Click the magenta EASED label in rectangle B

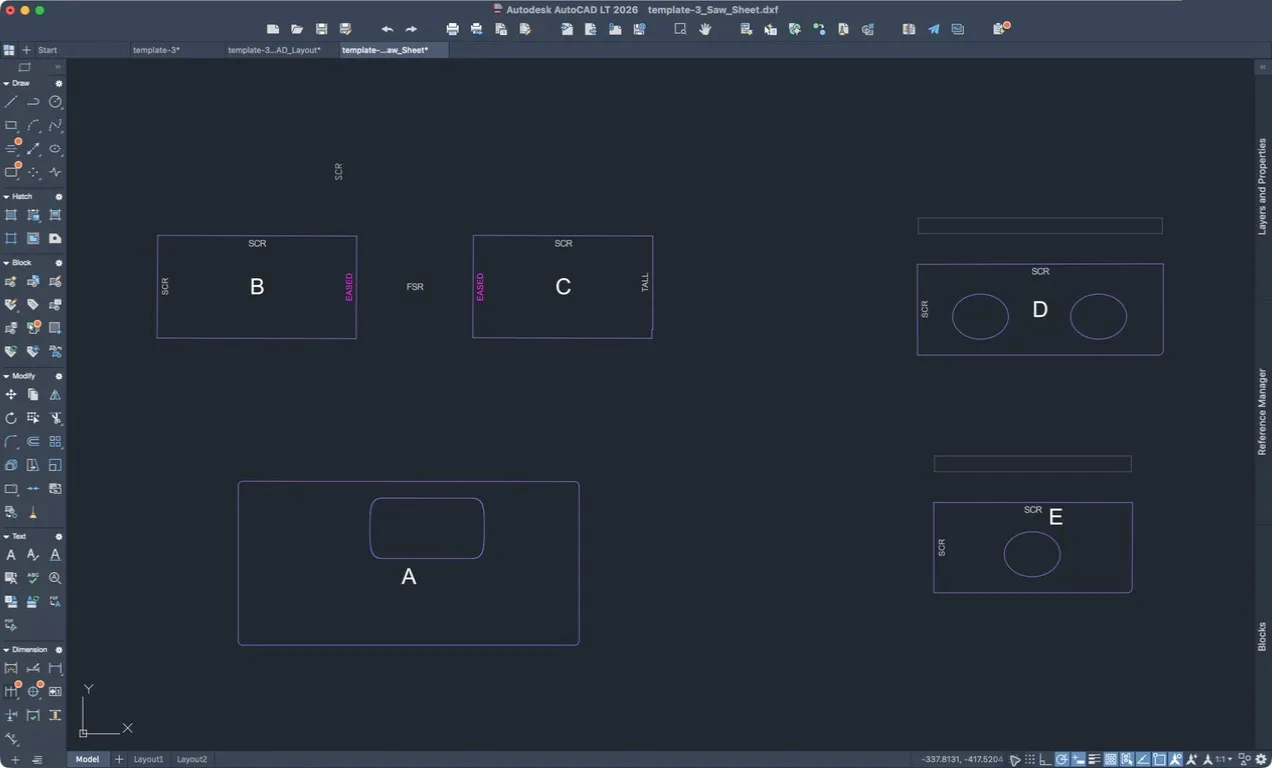(349, 287)
